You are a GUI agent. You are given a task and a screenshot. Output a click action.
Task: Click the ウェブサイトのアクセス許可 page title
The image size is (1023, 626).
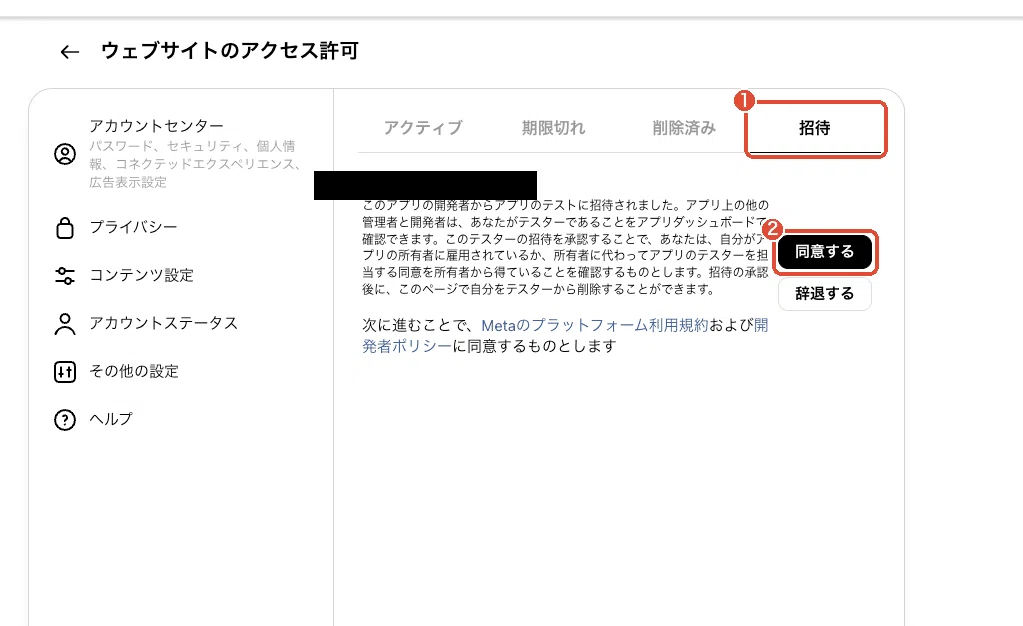point(230,51)
